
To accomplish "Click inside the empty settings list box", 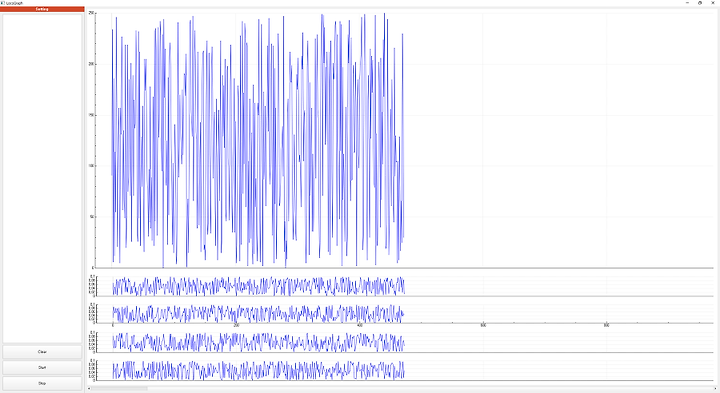I will click(42, 178).
